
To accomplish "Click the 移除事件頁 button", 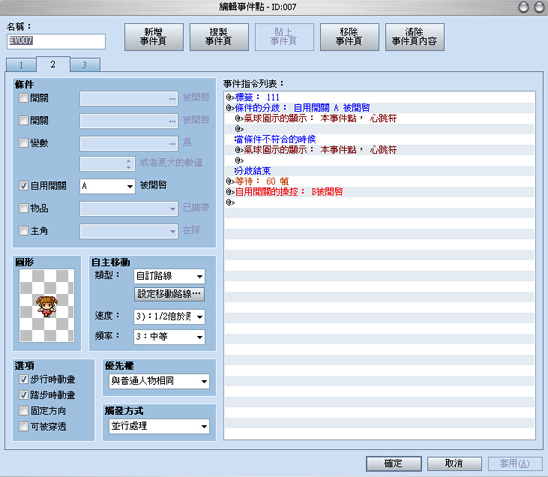I will (349, 37).
